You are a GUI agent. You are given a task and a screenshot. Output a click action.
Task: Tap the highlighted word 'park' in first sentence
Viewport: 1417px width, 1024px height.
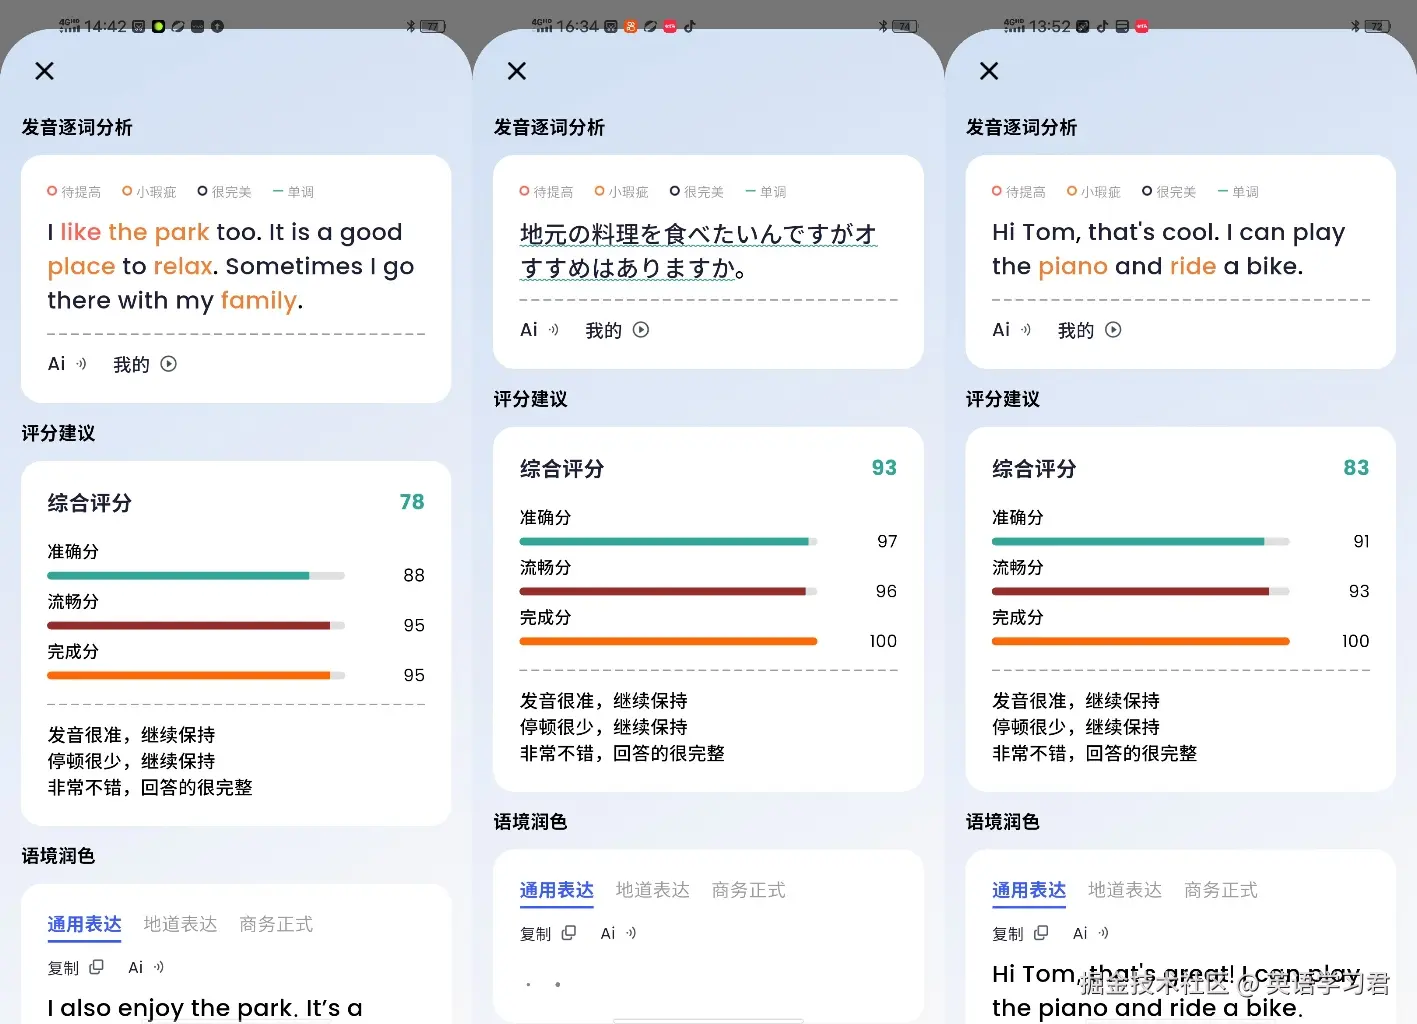point(182,232)
